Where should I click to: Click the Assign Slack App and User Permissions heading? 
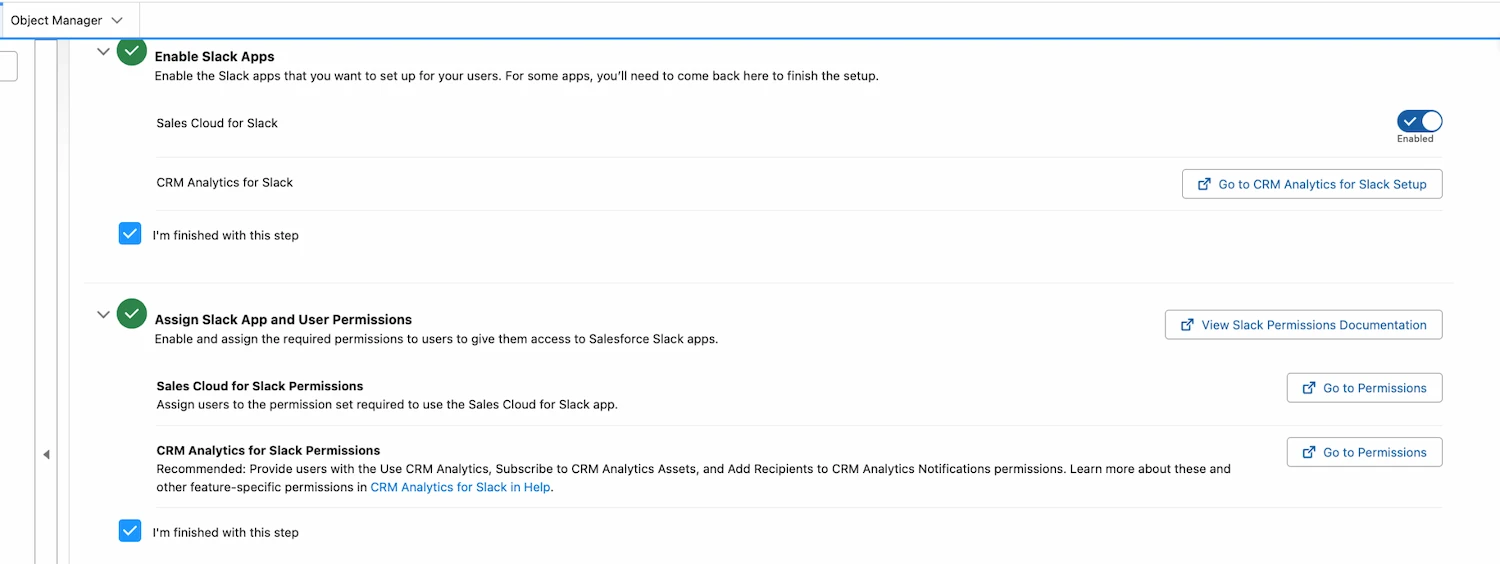pos(283,320)
